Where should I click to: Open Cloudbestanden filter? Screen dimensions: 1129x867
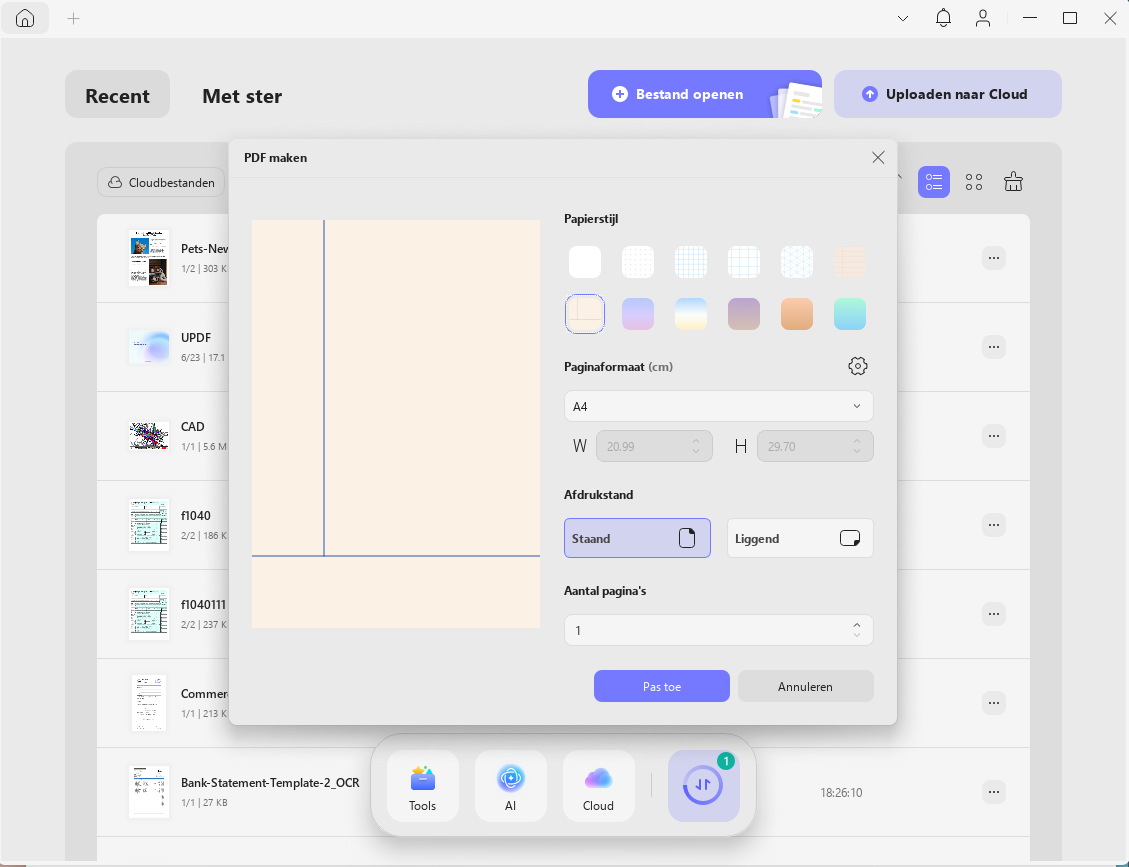click(x=161, y=182)
